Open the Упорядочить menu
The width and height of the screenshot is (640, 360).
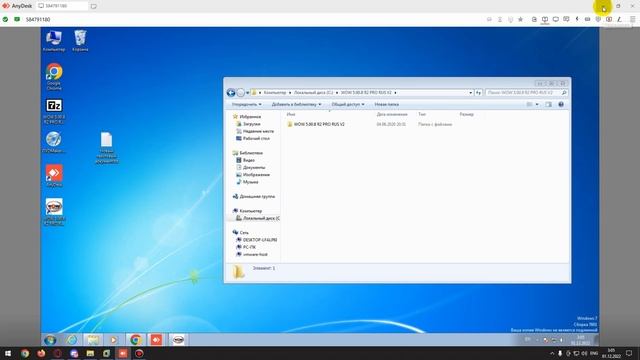tap(247, 104)
